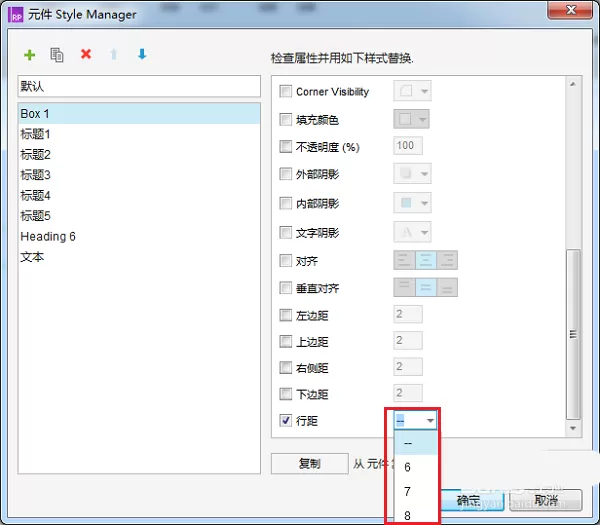Choose the -- option in line spacing list
Viewport: 600px width, 525px height.
(x=416, y=443)
